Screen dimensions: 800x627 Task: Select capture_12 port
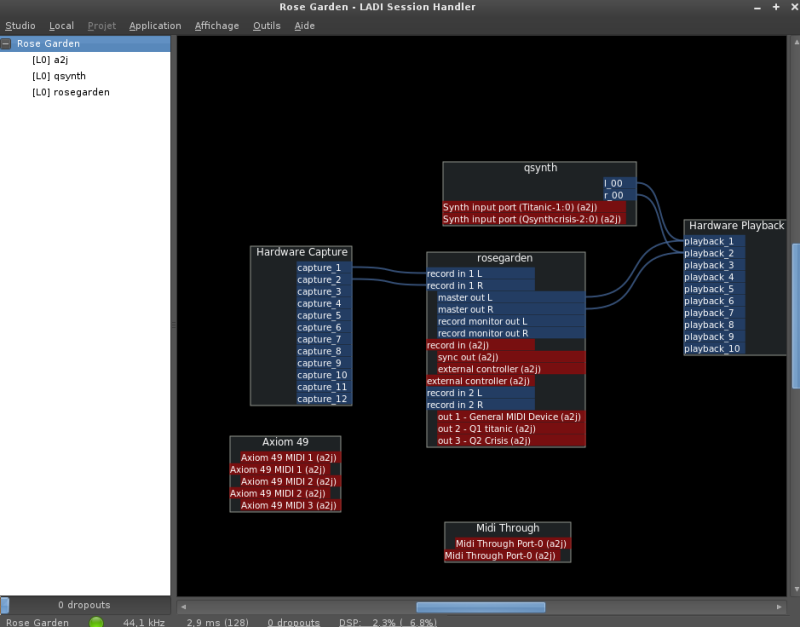tap(324, 399)
